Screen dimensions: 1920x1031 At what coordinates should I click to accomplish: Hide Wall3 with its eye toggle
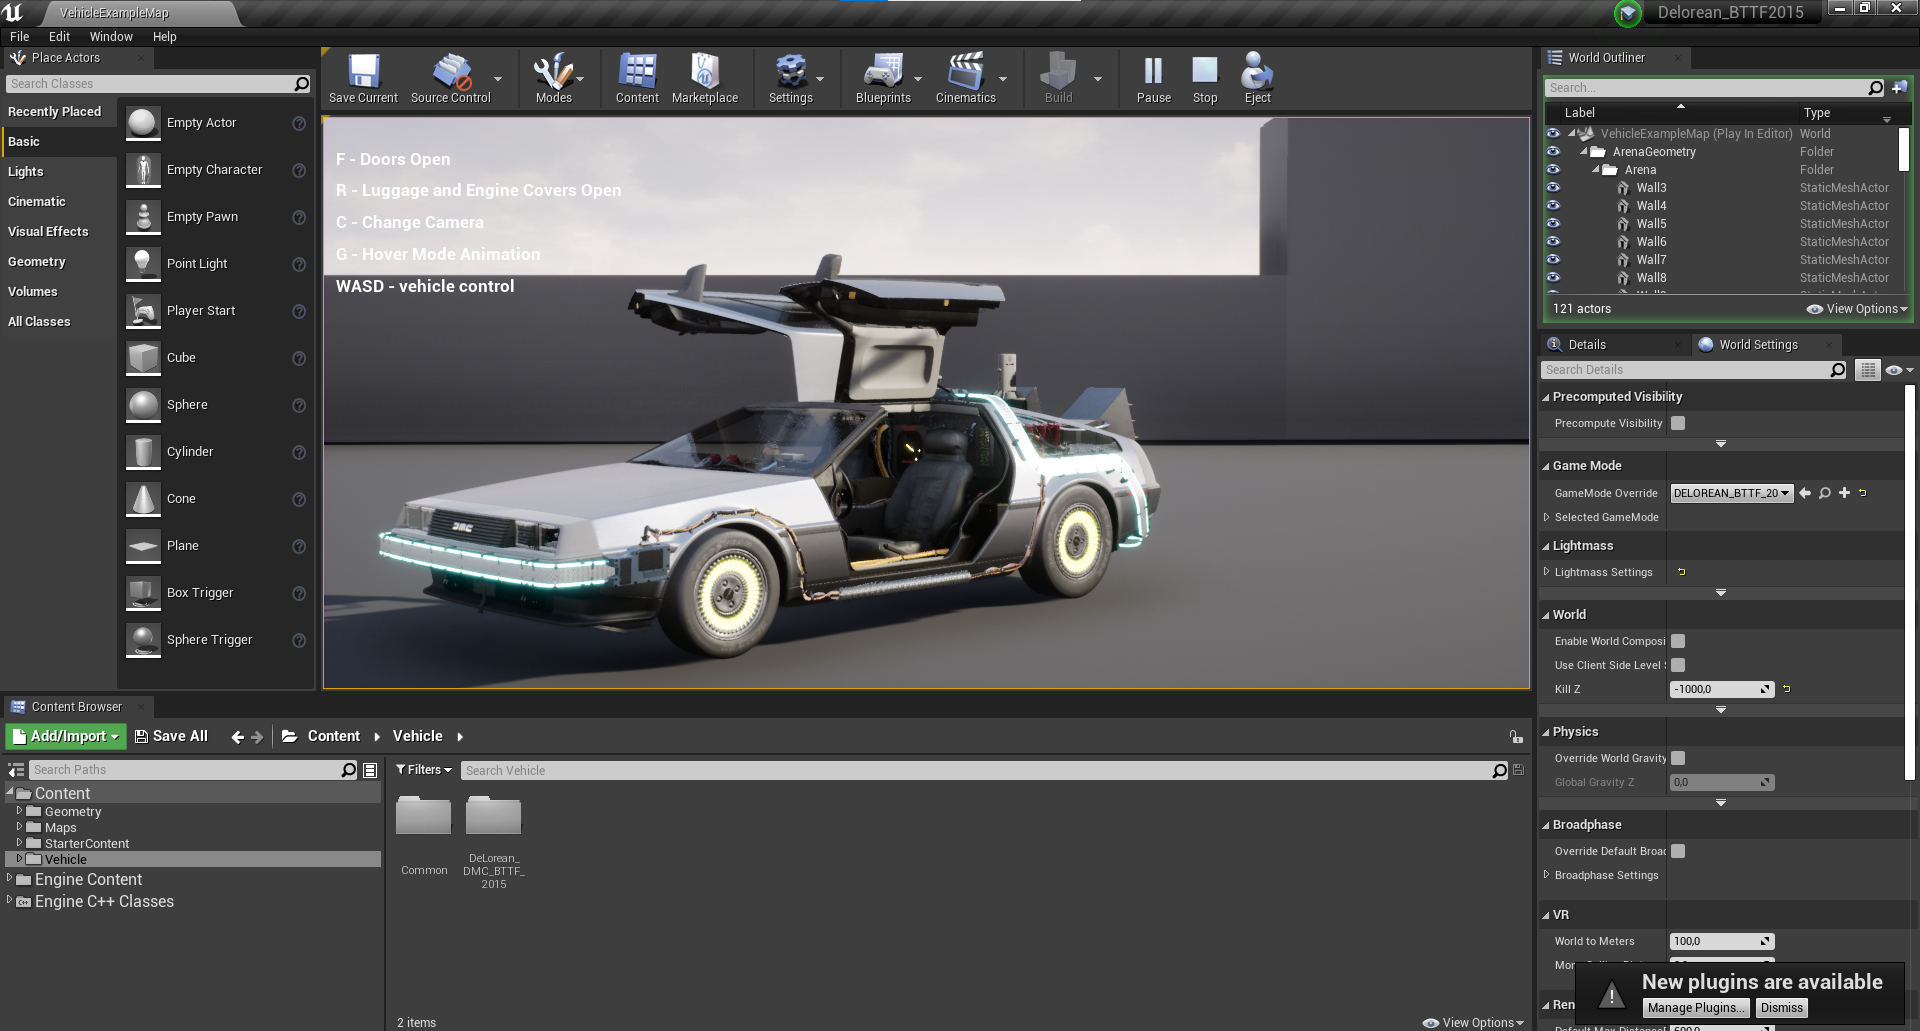tap(1553, 187)
